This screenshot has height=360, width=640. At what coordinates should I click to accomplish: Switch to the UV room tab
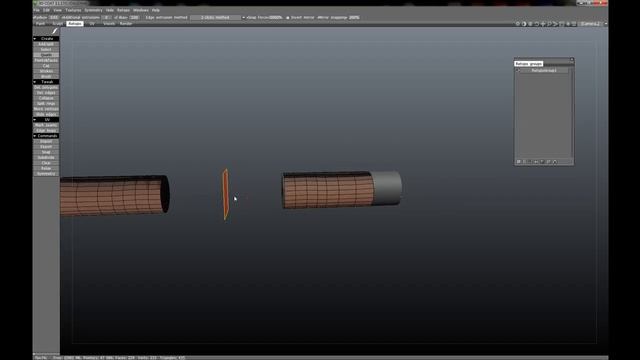coord(92,24)
